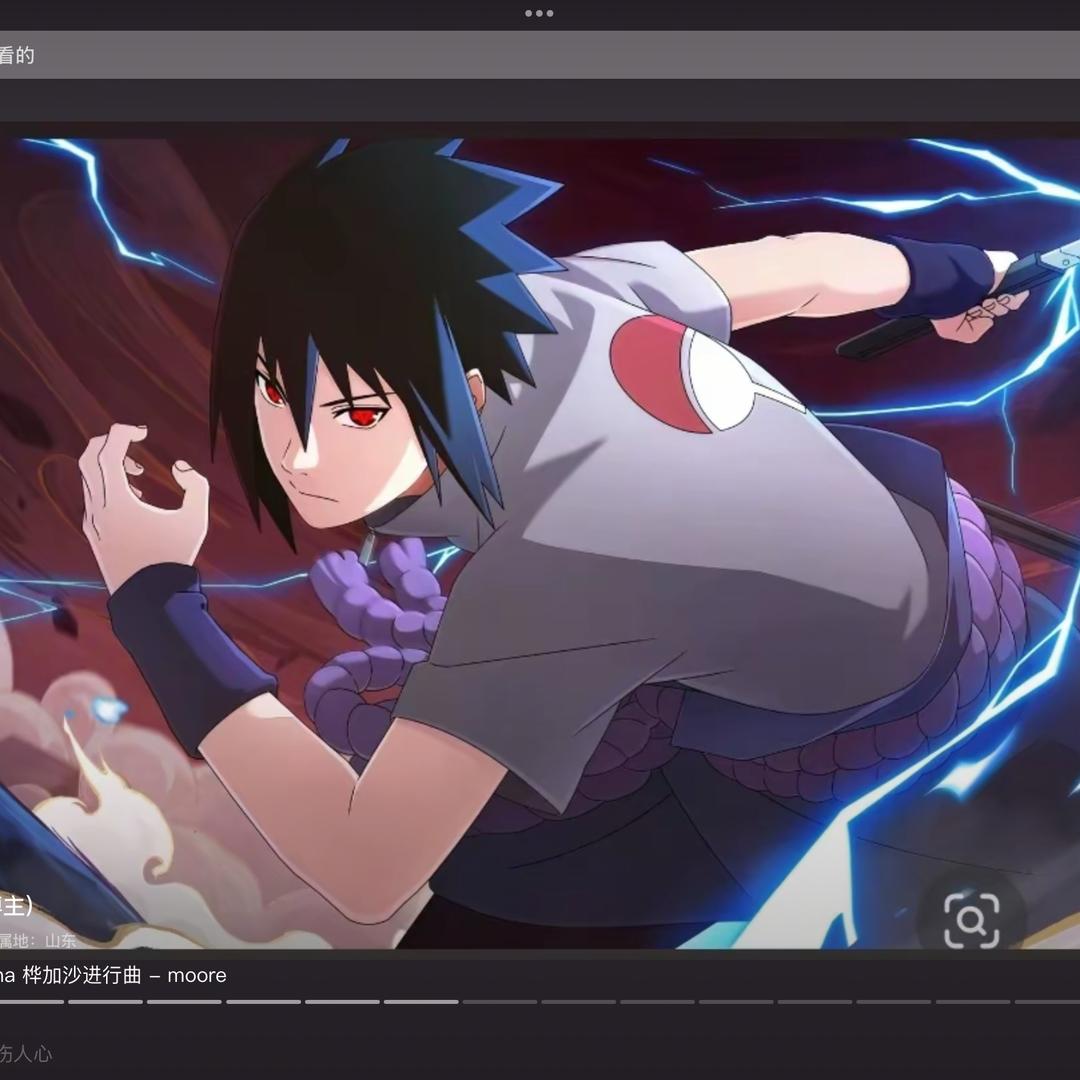
Task: Click the 属地:山东 location label
Action: coord(38,941)
